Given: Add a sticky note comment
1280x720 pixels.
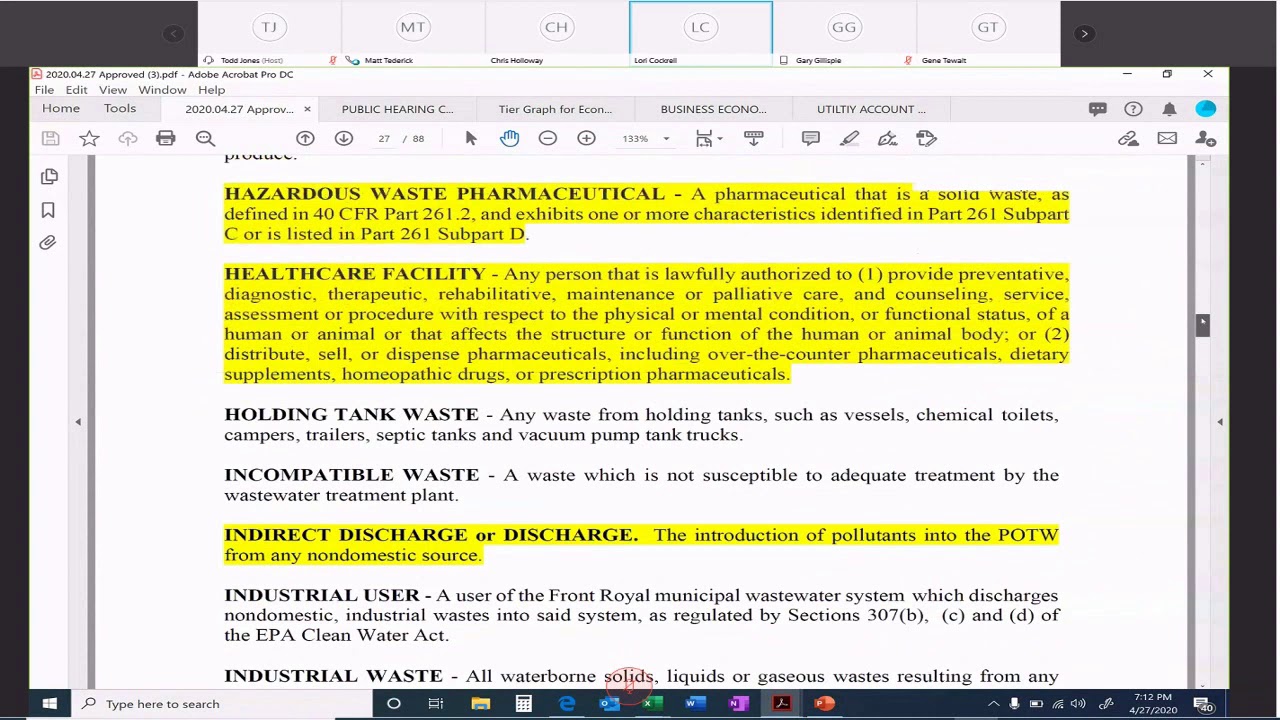Looking at the screenshot, I should tap(811, 139).
